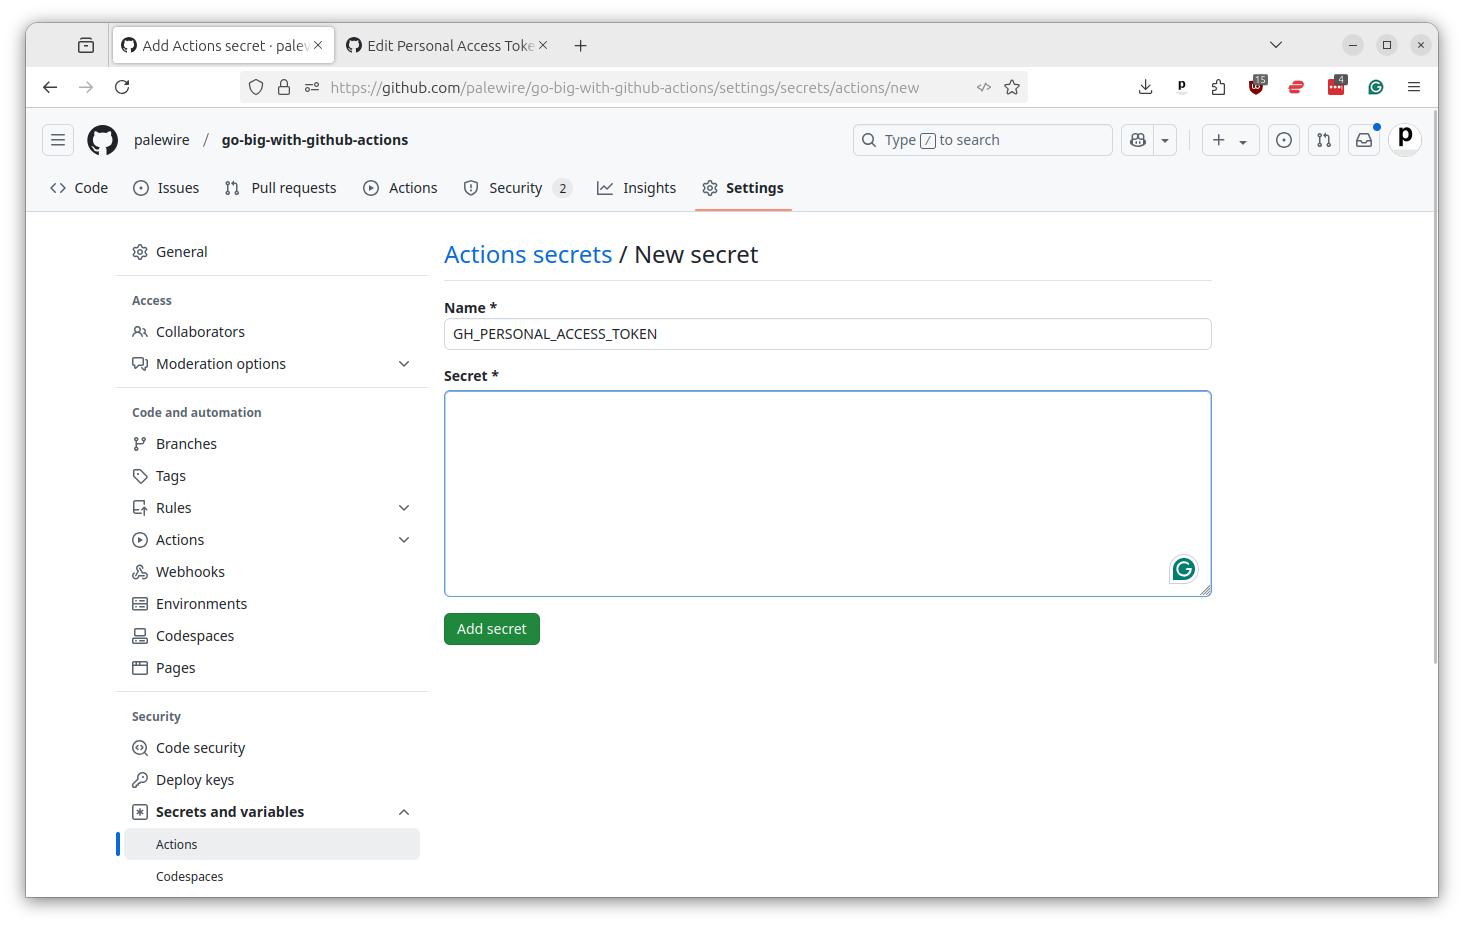Open the browser downloads panel
Viewport: 1464px width, 926px height.
[x=1145, y=87]
